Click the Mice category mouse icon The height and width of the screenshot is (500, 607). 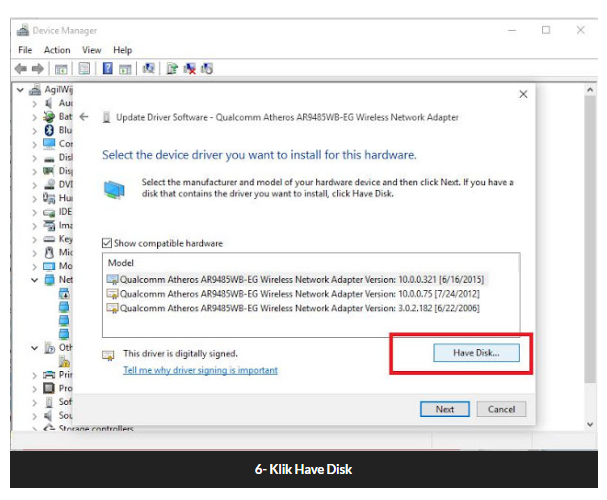[49, 252]
